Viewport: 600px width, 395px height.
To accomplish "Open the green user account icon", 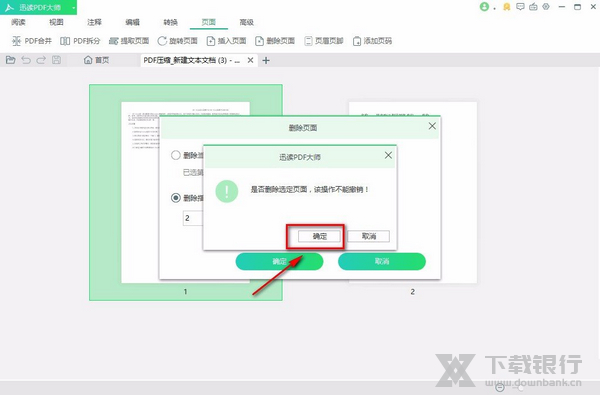I will [484, 7].
